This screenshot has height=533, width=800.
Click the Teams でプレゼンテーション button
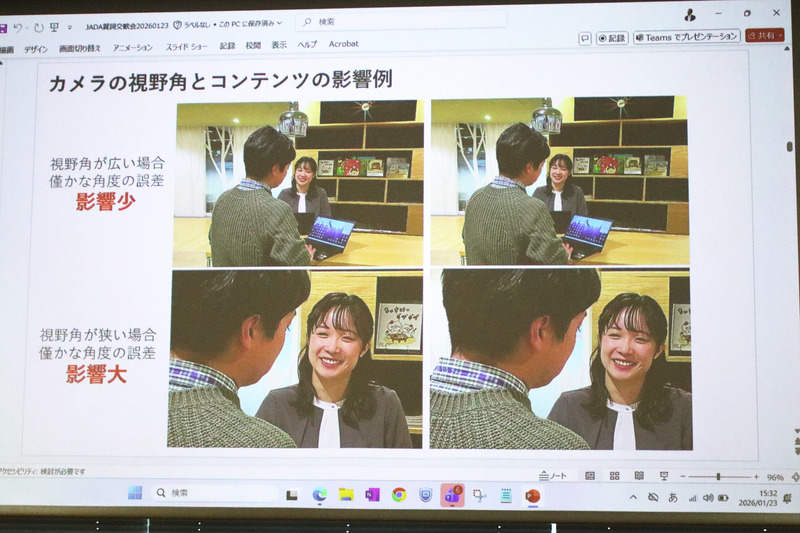[687, 37]
